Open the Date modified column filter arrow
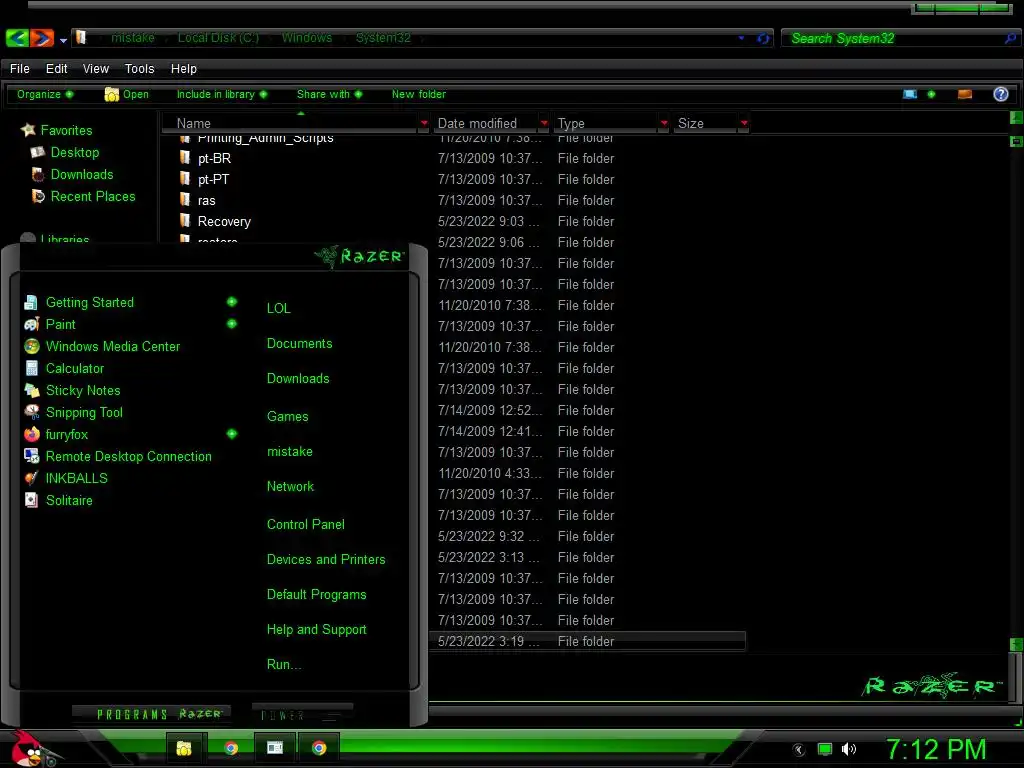Viewport: 1024px width, 768px height. pos(544,123)
